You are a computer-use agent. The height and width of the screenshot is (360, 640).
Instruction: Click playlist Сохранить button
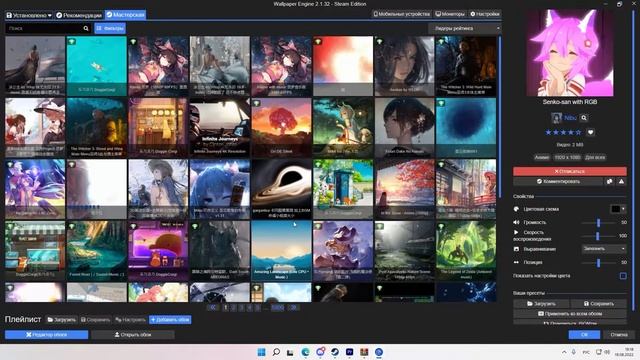(x=95, y=320)
